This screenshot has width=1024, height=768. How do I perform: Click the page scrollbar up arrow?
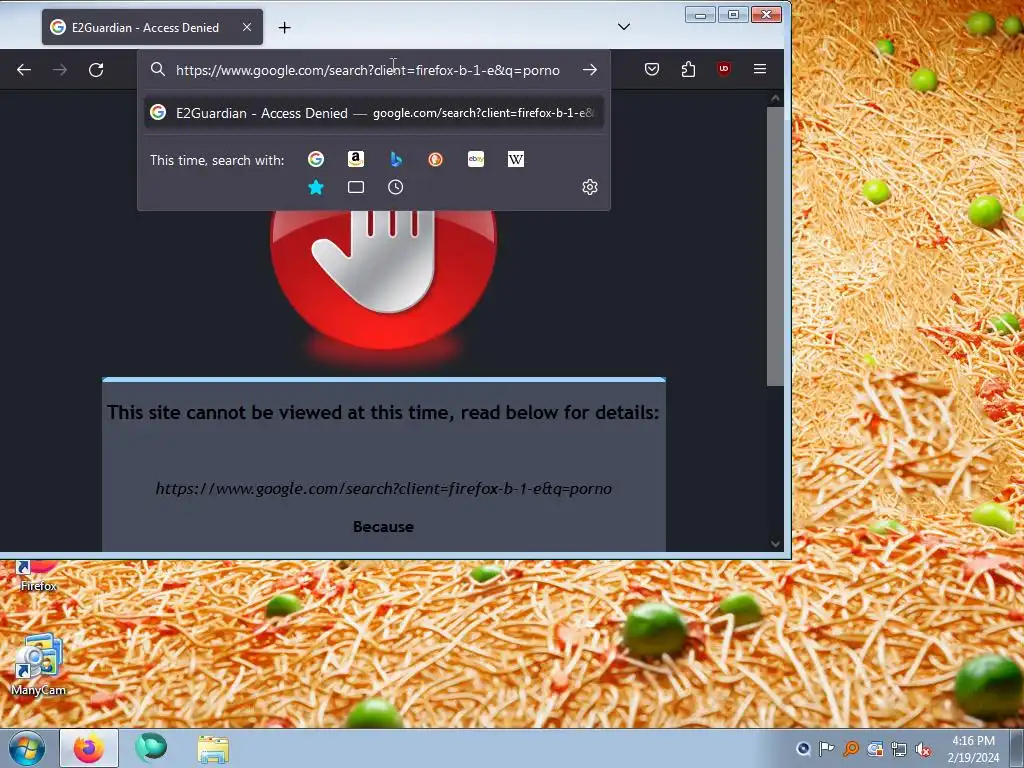pyautogui.click(x=775, y=99)
